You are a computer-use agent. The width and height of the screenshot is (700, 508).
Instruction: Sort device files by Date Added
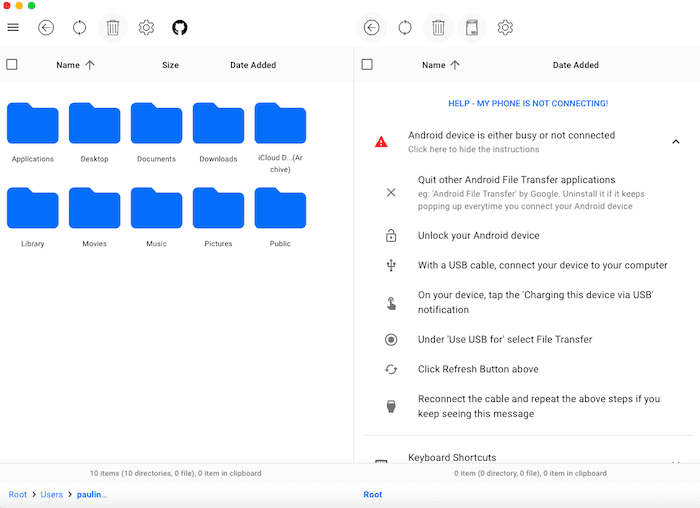[x=576, y=65]
